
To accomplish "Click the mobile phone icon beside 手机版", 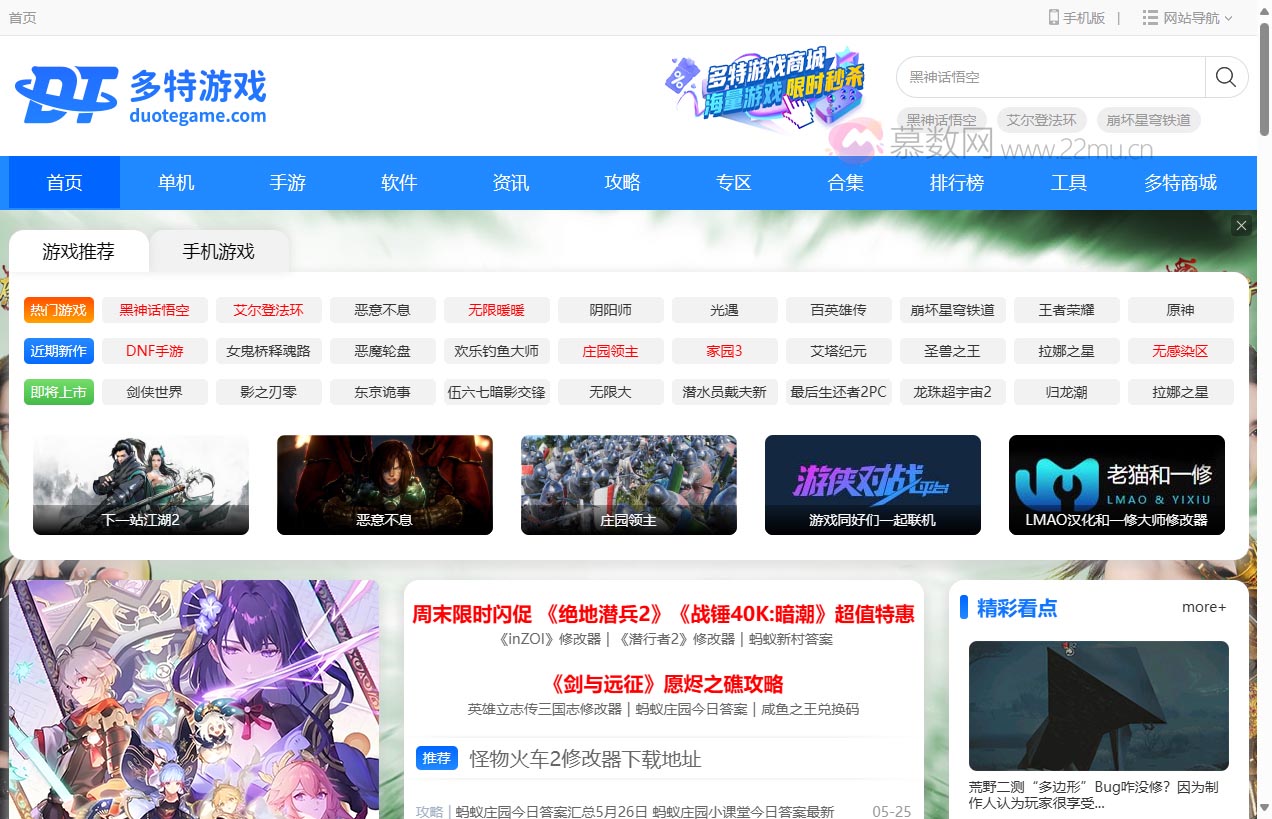I will (1052, 17).
